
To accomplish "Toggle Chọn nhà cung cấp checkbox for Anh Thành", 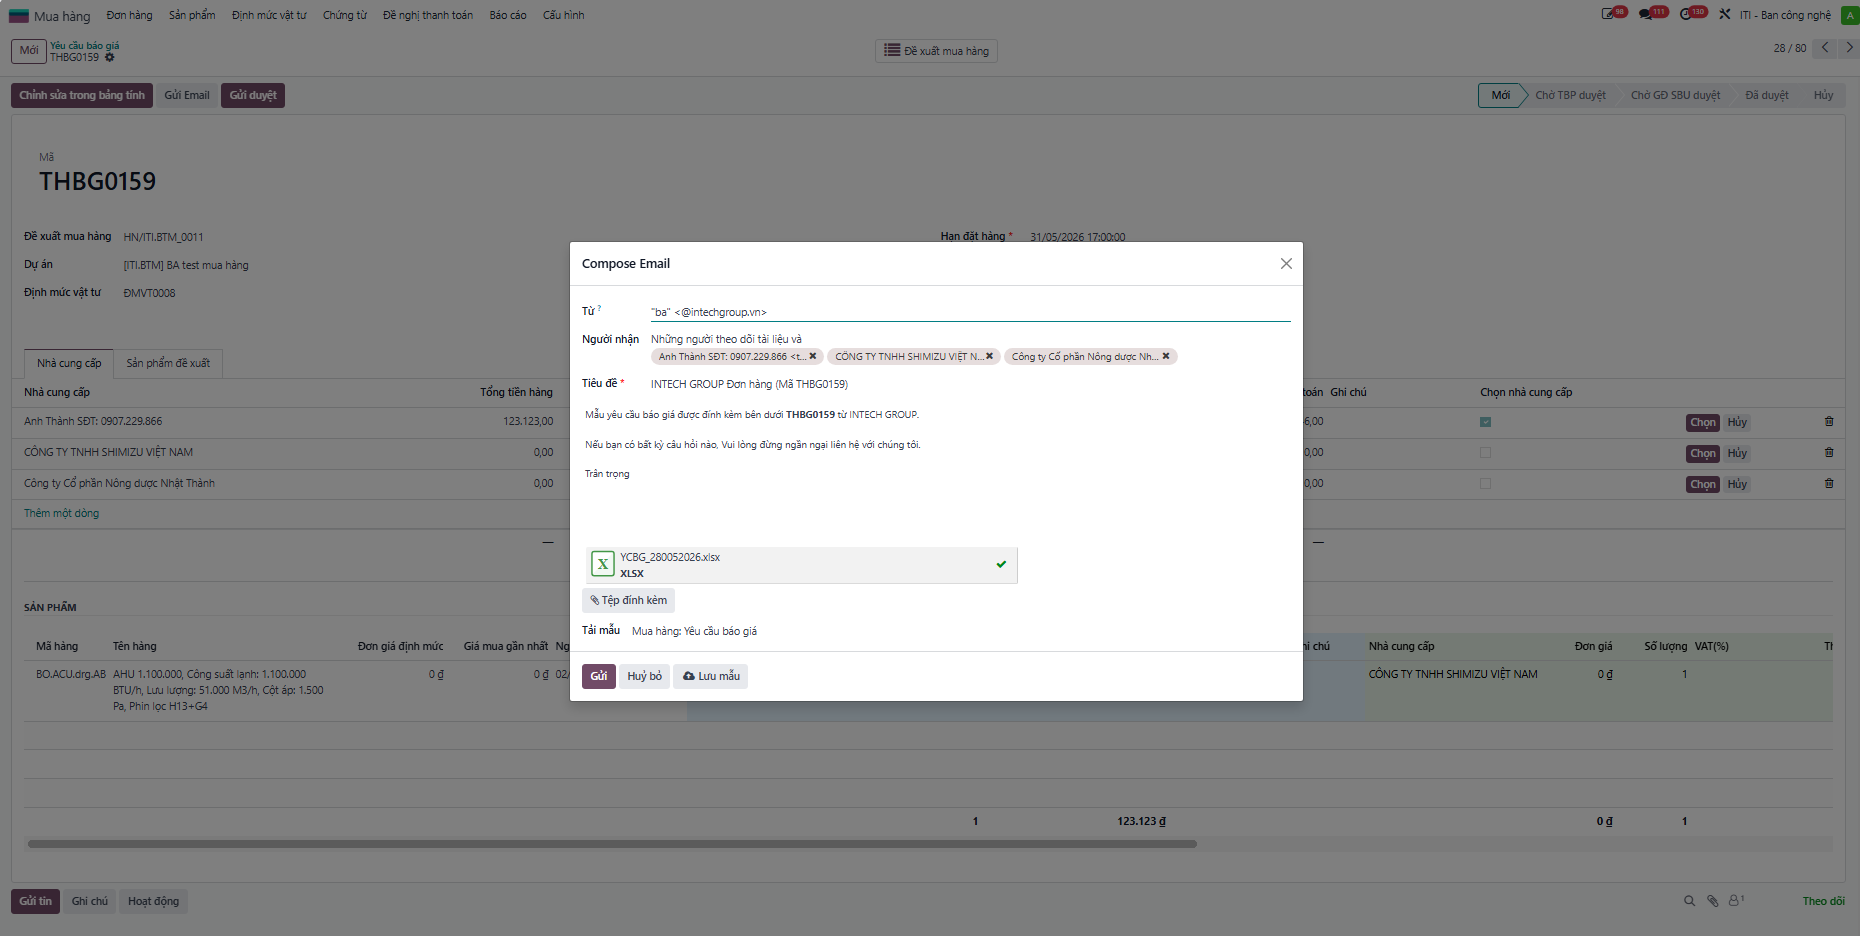I will tap(1485, 422).
